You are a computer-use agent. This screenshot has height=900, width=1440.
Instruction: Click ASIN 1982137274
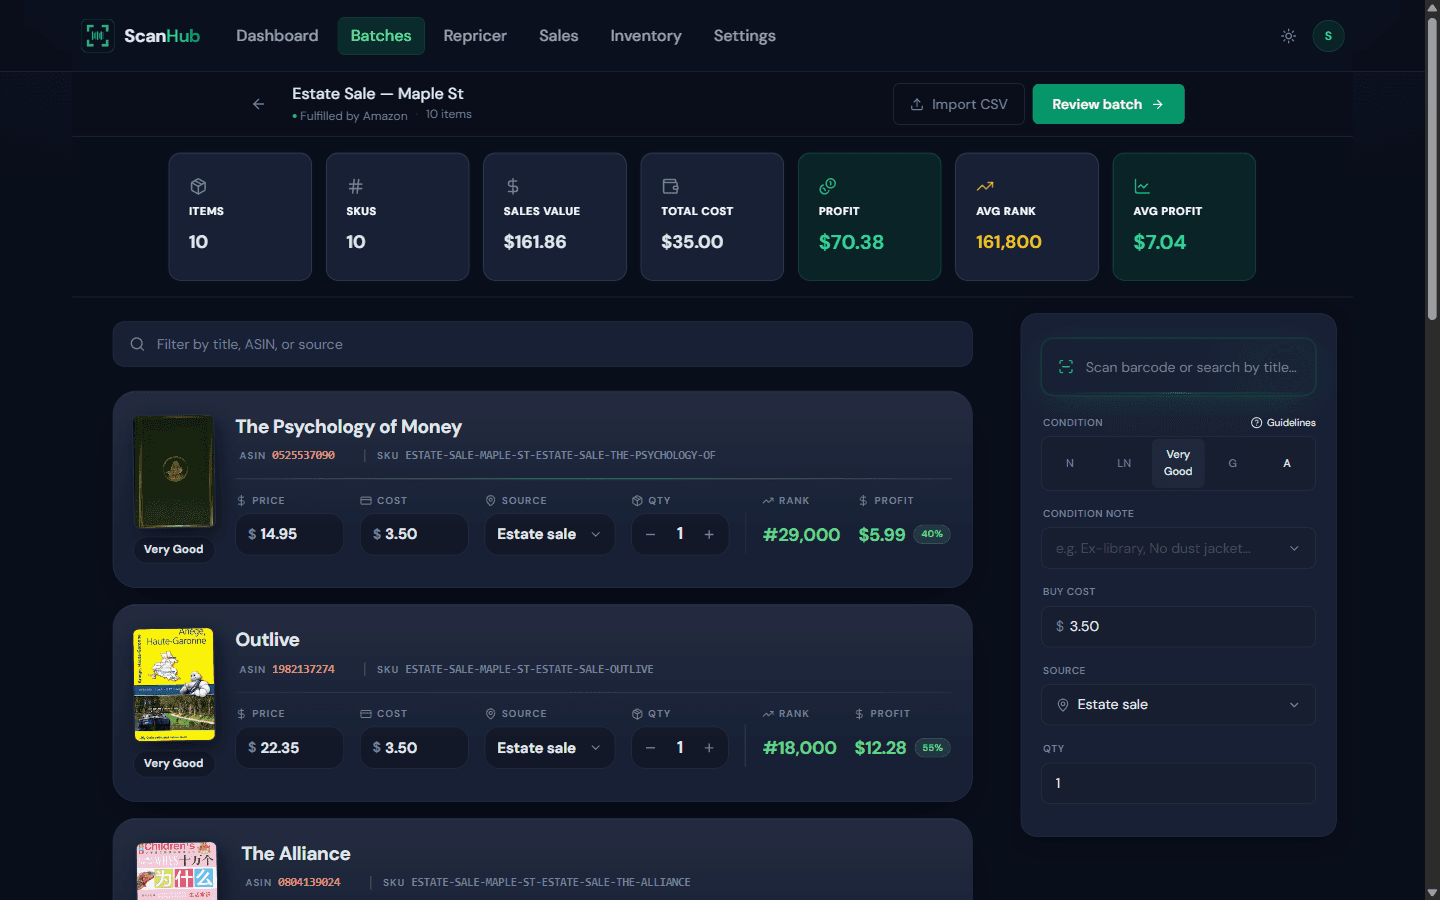pos(303,669)
